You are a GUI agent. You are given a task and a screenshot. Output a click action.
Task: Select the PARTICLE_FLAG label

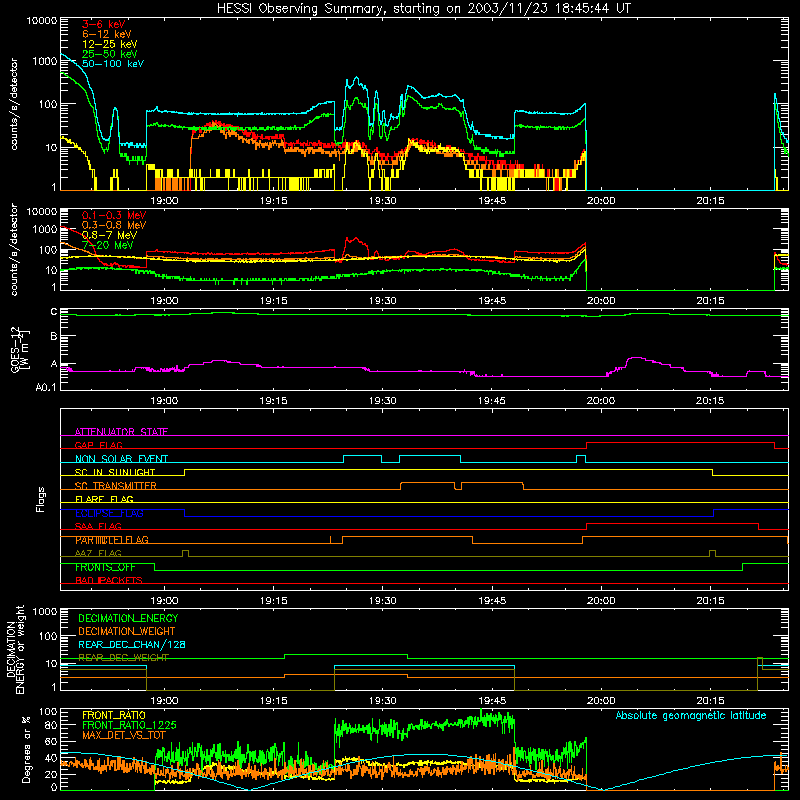tap(112, 540)
